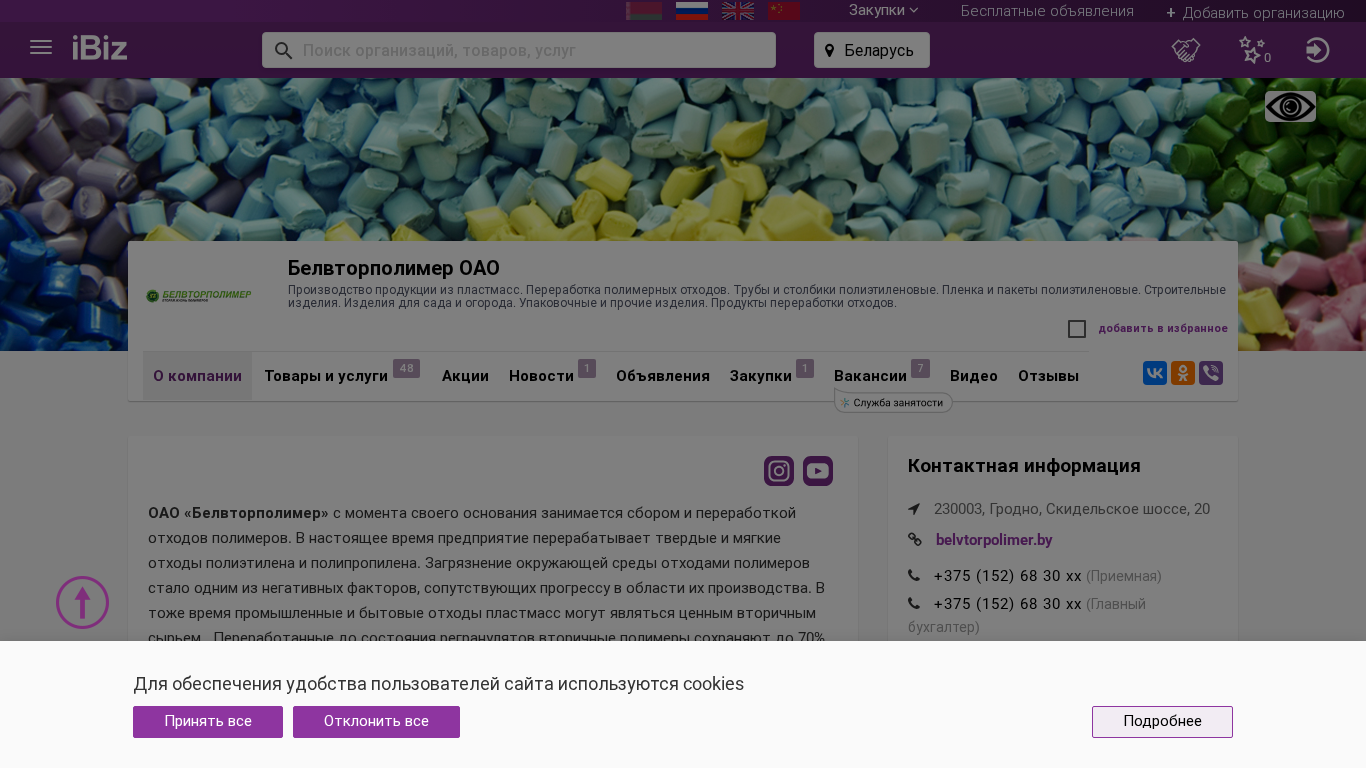Image resolution: width=1366 pixels, height=768 pixels.
Task: Click the Служба занятости badge
Action: (893, 402)
